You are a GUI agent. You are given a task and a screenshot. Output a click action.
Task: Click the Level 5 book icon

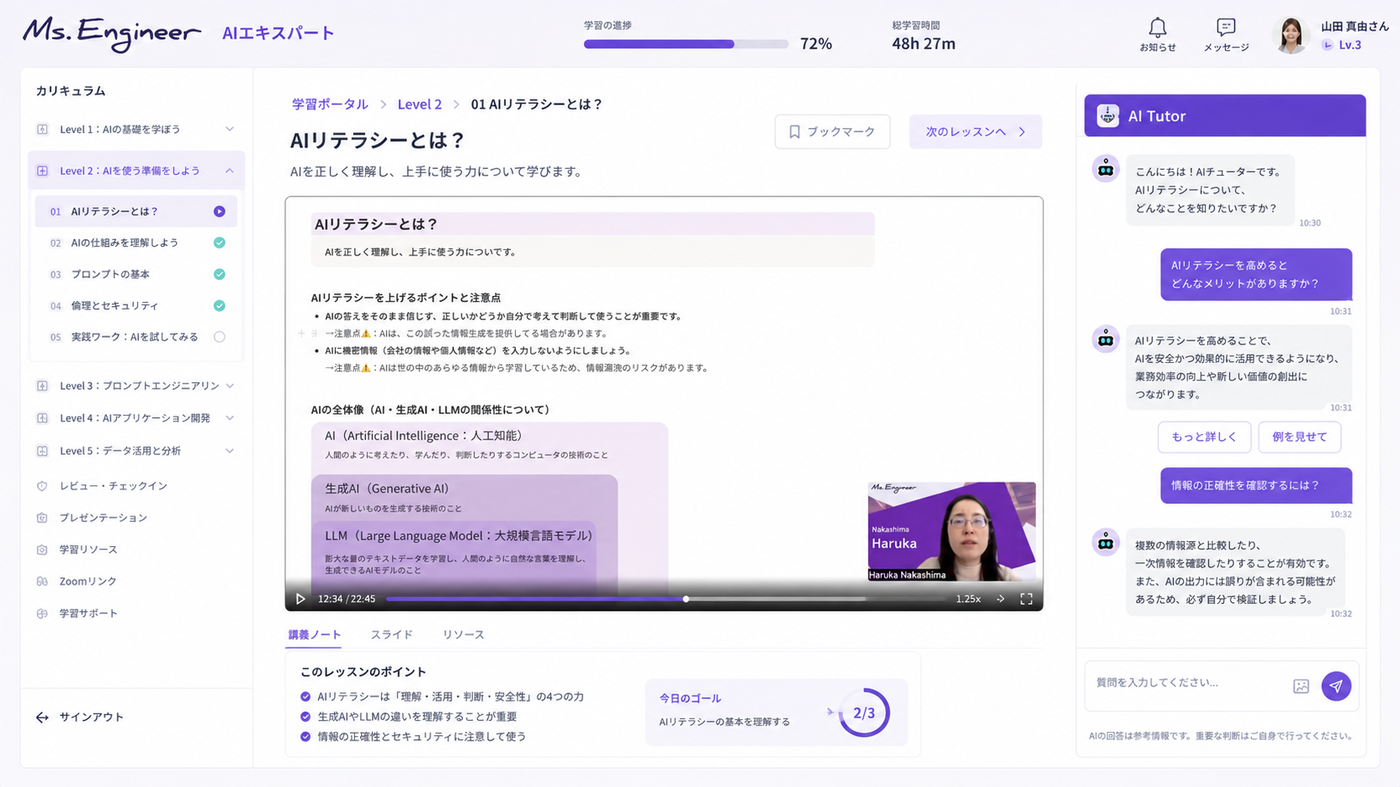click(42, 451)
